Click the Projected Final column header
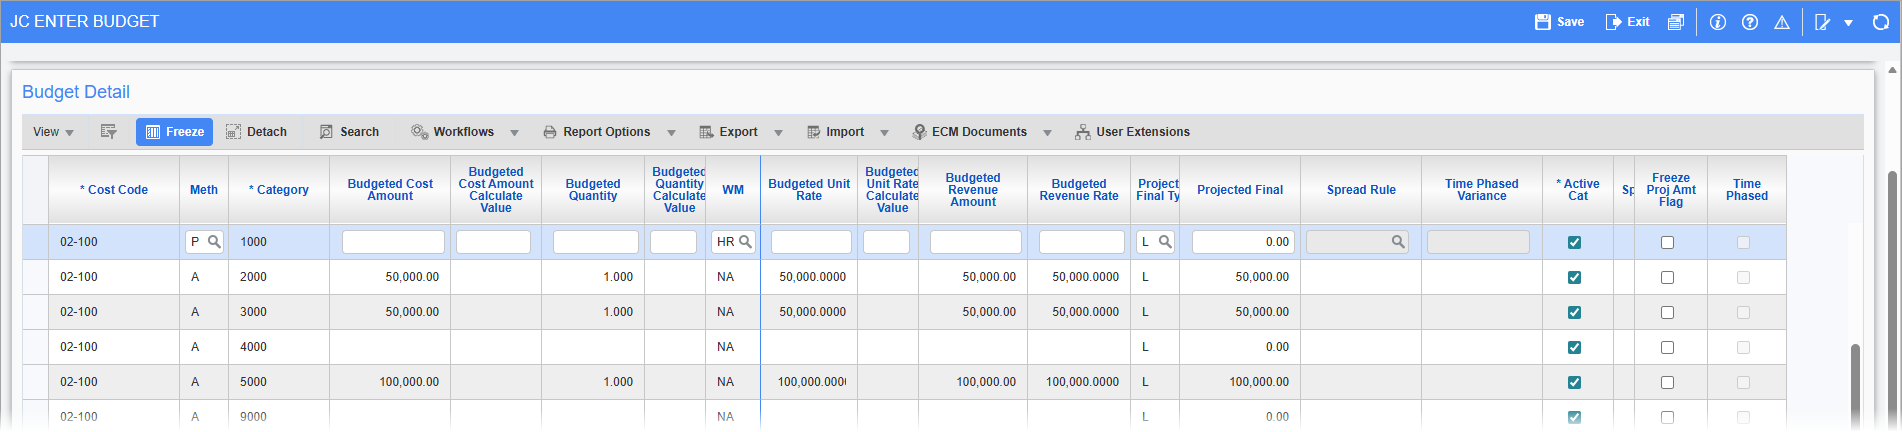Image resolution: width=1902 pixels, height=432 pixels. click(x=1240, y=190)
